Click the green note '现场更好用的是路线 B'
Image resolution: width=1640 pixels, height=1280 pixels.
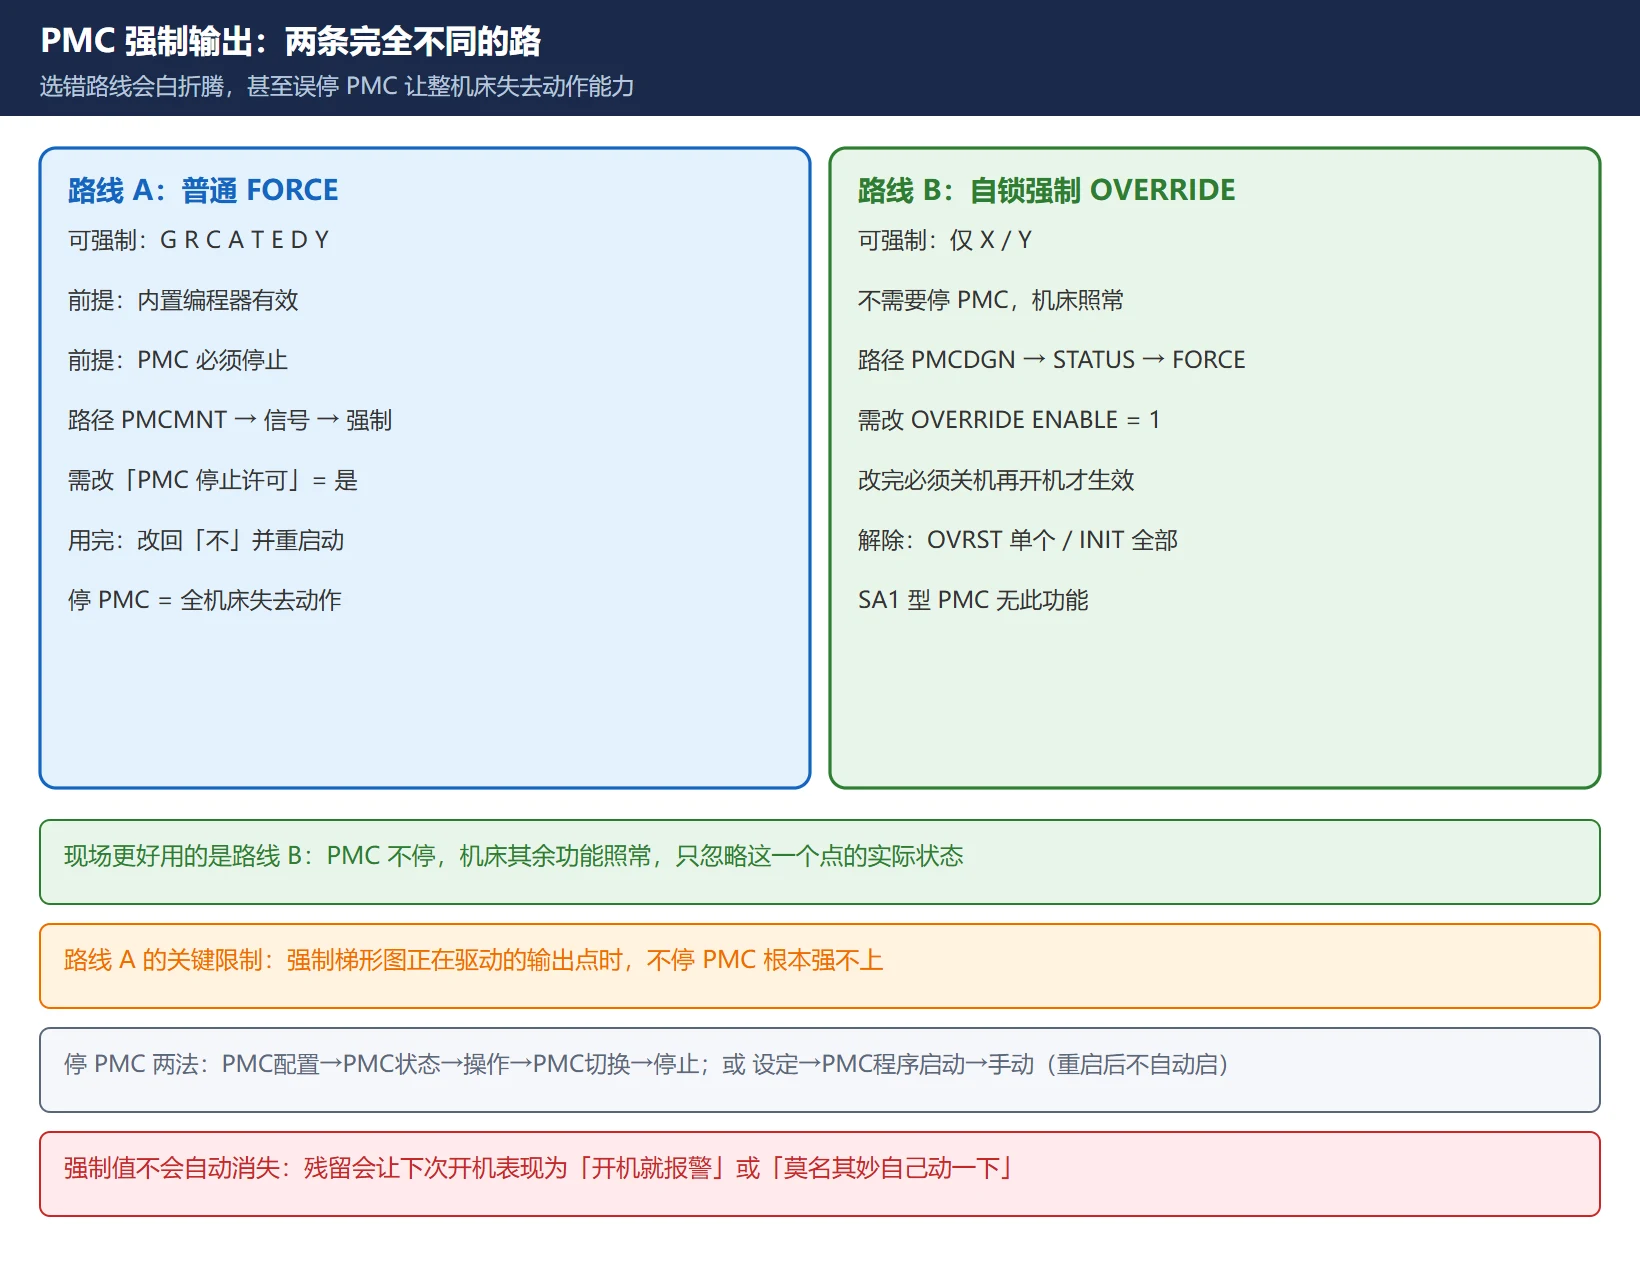coord(820,862)
